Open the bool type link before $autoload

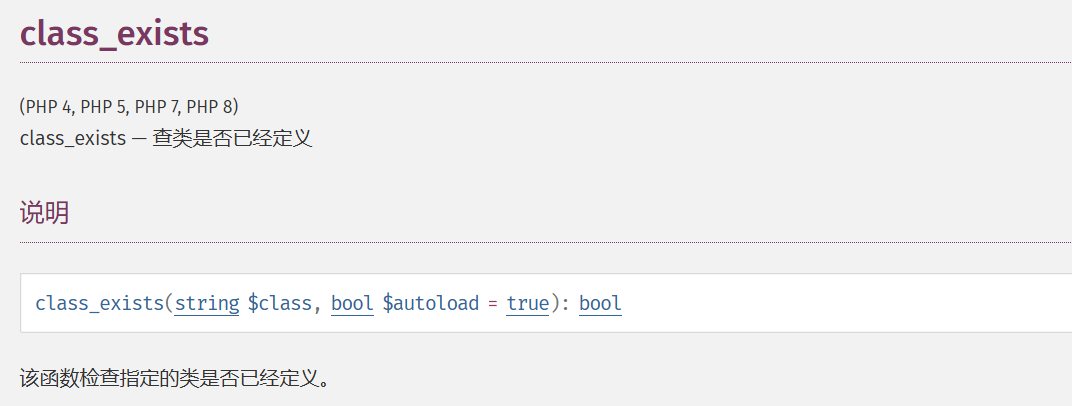(352, 303)
